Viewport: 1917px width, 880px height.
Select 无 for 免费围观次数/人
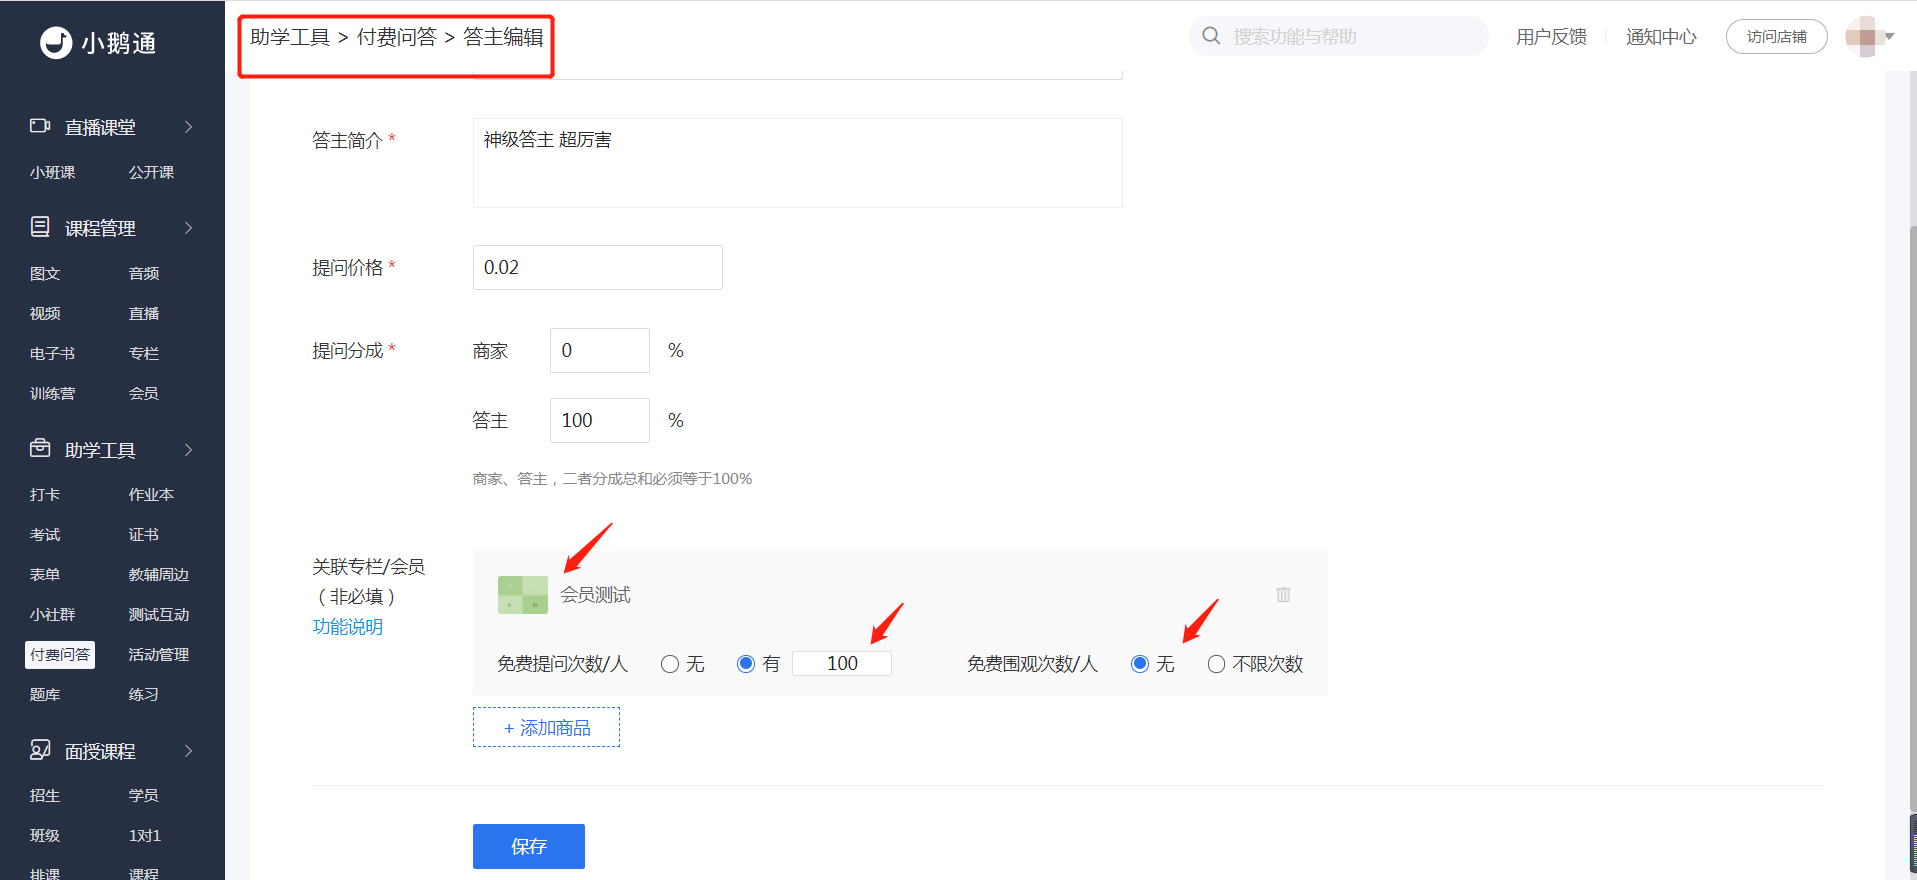[1140, 664]
